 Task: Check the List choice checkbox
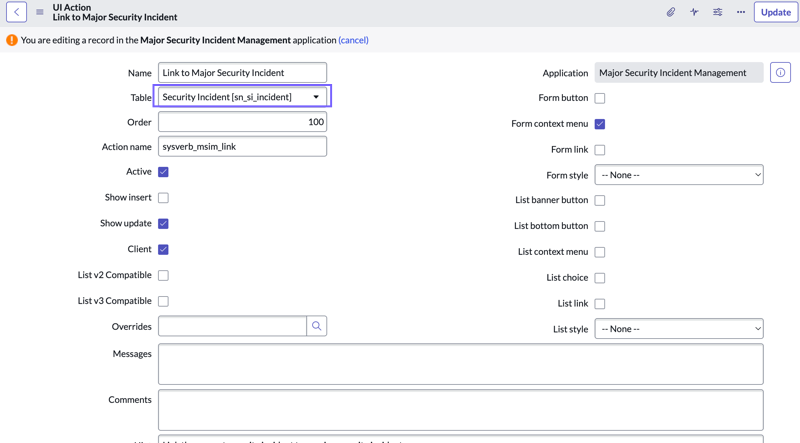click(x=600, y=278)
